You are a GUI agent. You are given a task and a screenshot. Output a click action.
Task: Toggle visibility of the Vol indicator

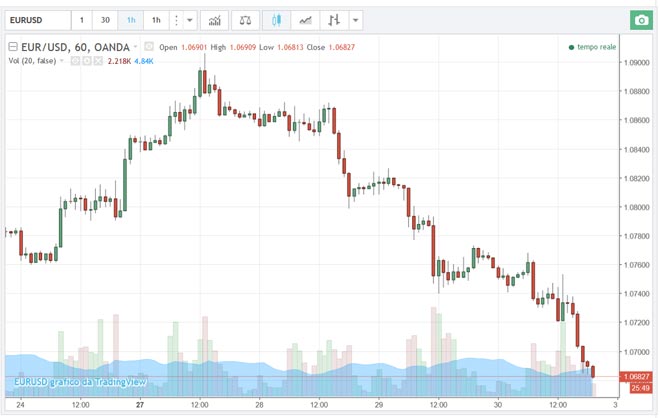pyautogui.click(x=76, y=61)
